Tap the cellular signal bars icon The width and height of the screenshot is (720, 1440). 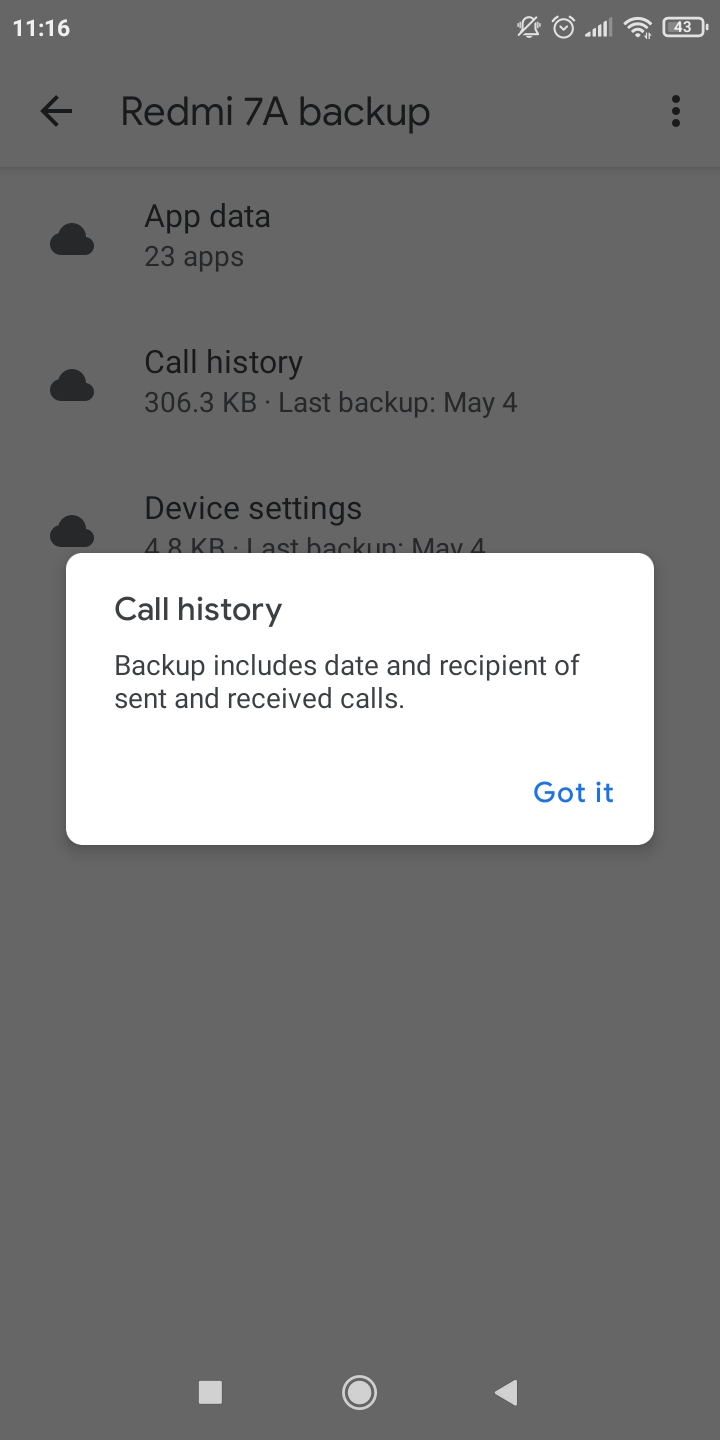pyautogui.click(x=598, y=29)
